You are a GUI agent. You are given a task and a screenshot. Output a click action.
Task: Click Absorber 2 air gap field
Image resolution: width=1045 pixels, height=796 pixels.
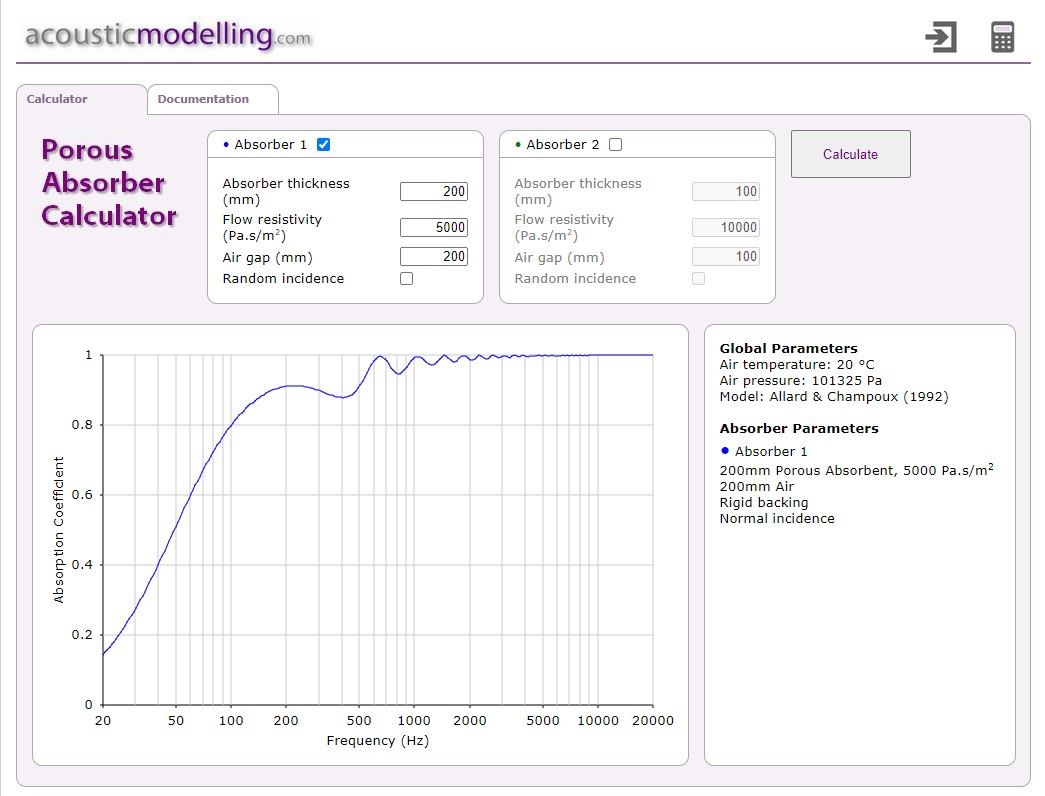click(726, 256)
